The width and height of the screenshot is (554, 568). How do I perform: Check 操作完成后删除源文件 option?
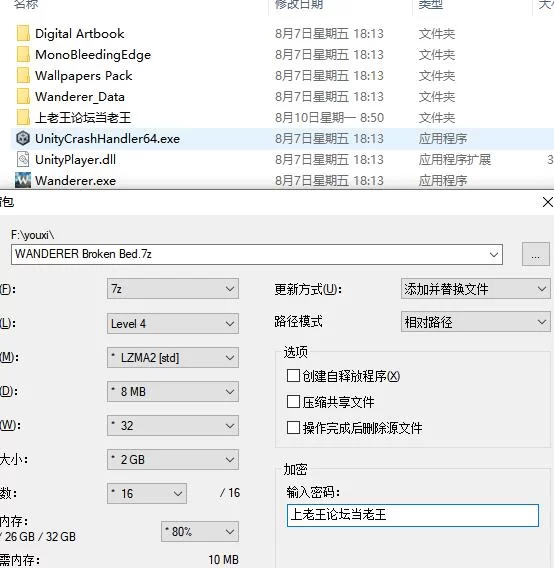coord(293,428)
